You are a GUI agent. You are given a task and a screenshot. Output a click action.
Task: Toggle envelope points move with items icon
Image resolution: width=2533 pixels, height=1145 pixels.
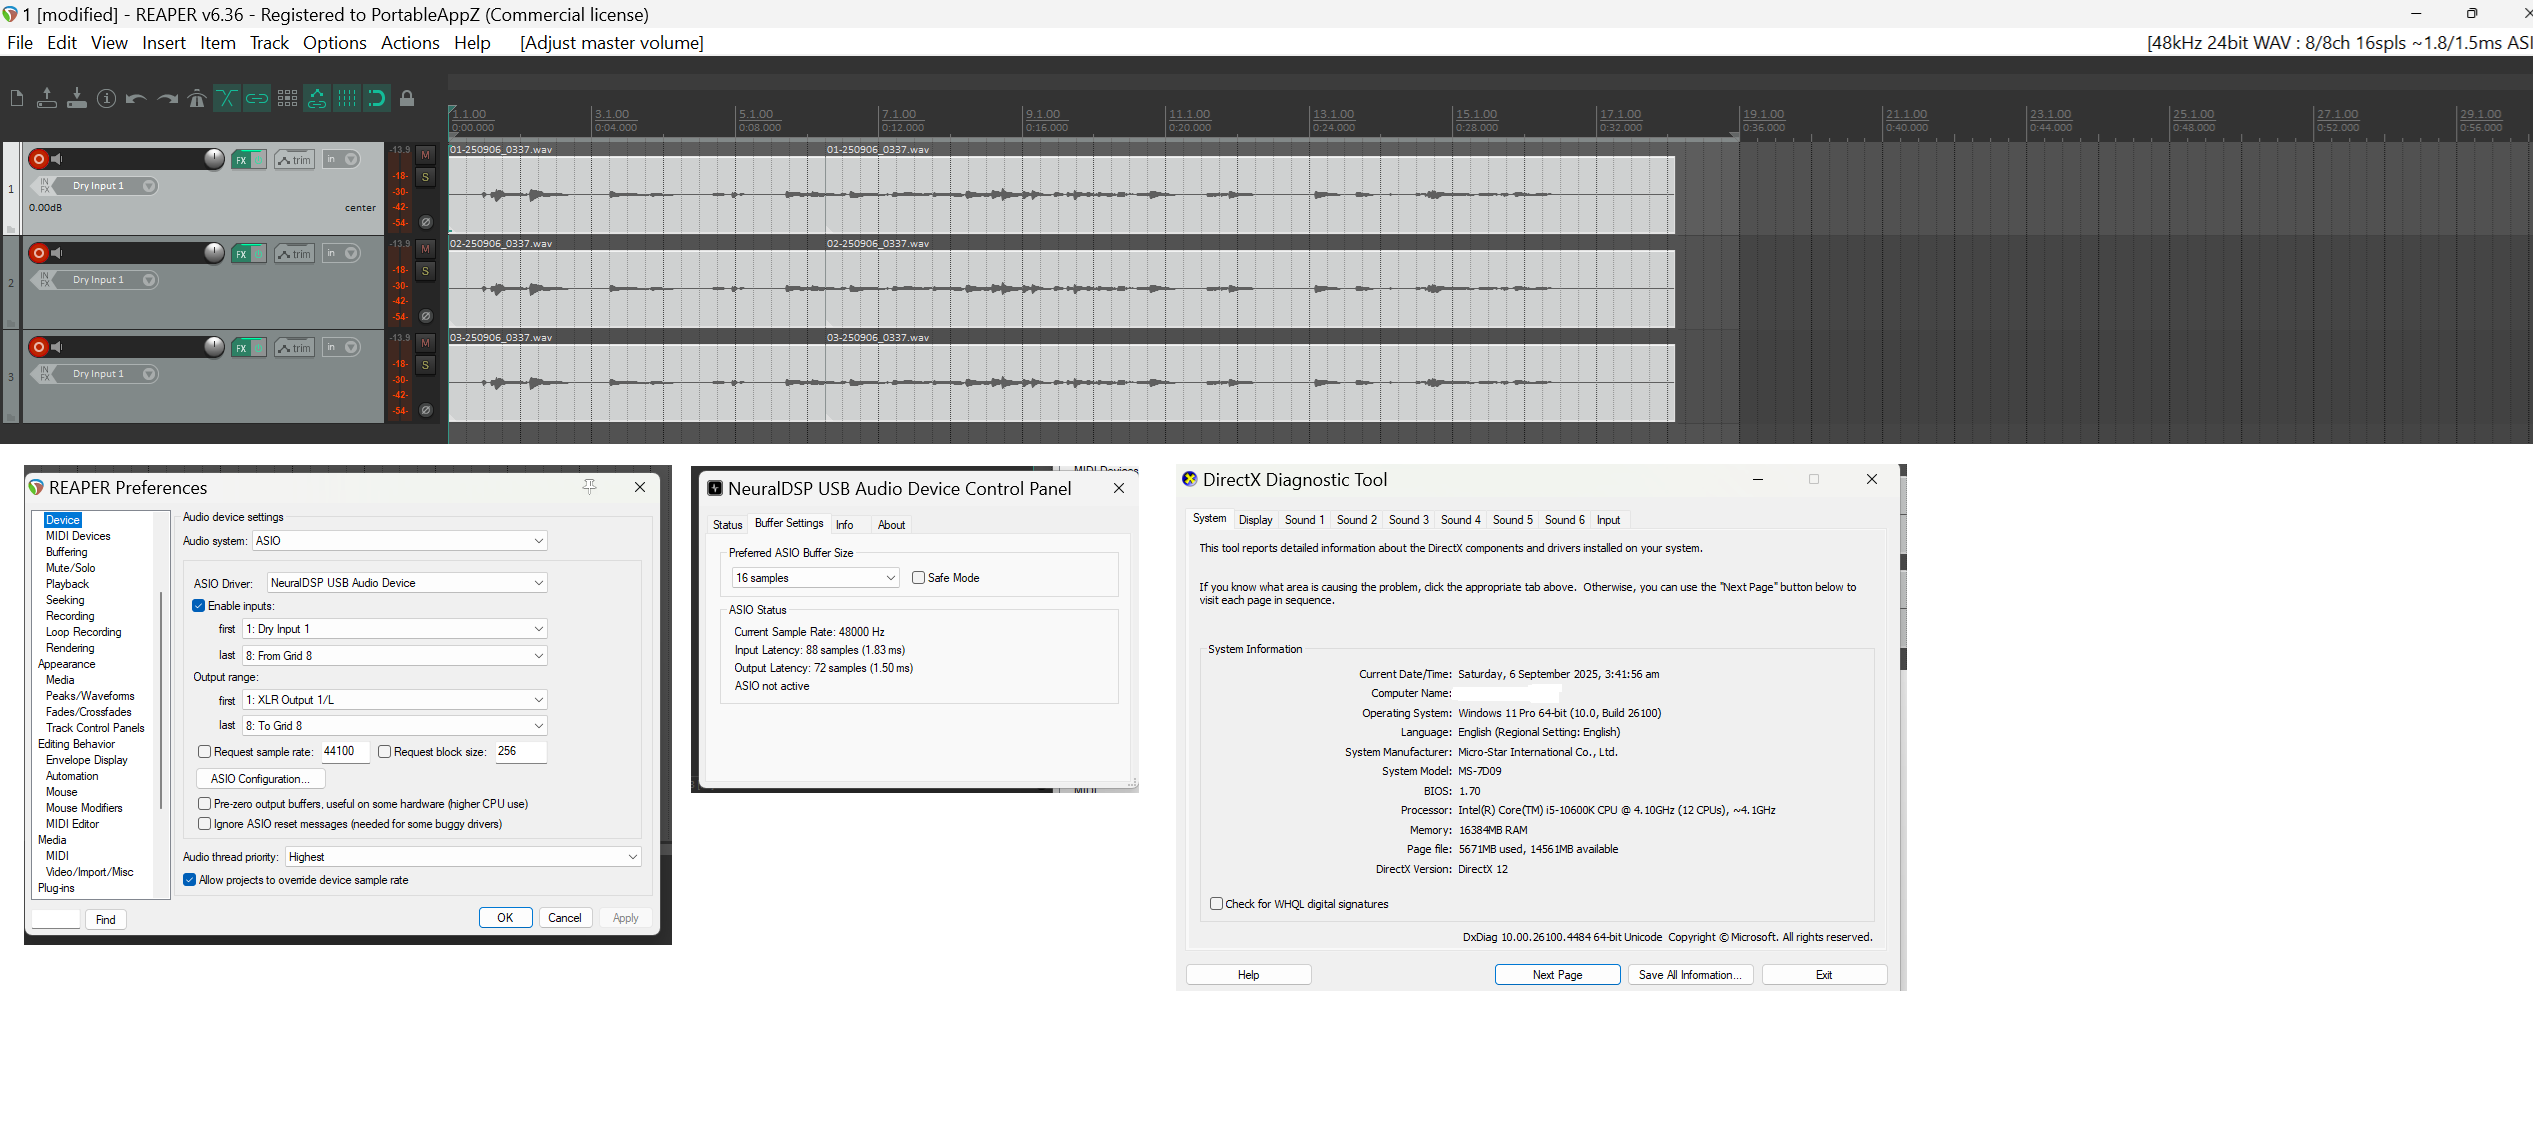(x=317, y=98)
